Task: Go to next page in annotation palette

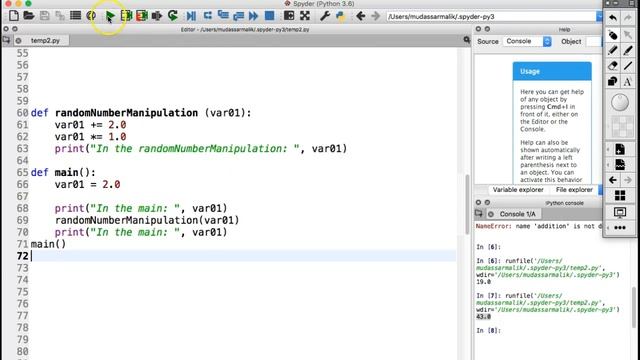Action: [628, 180]
